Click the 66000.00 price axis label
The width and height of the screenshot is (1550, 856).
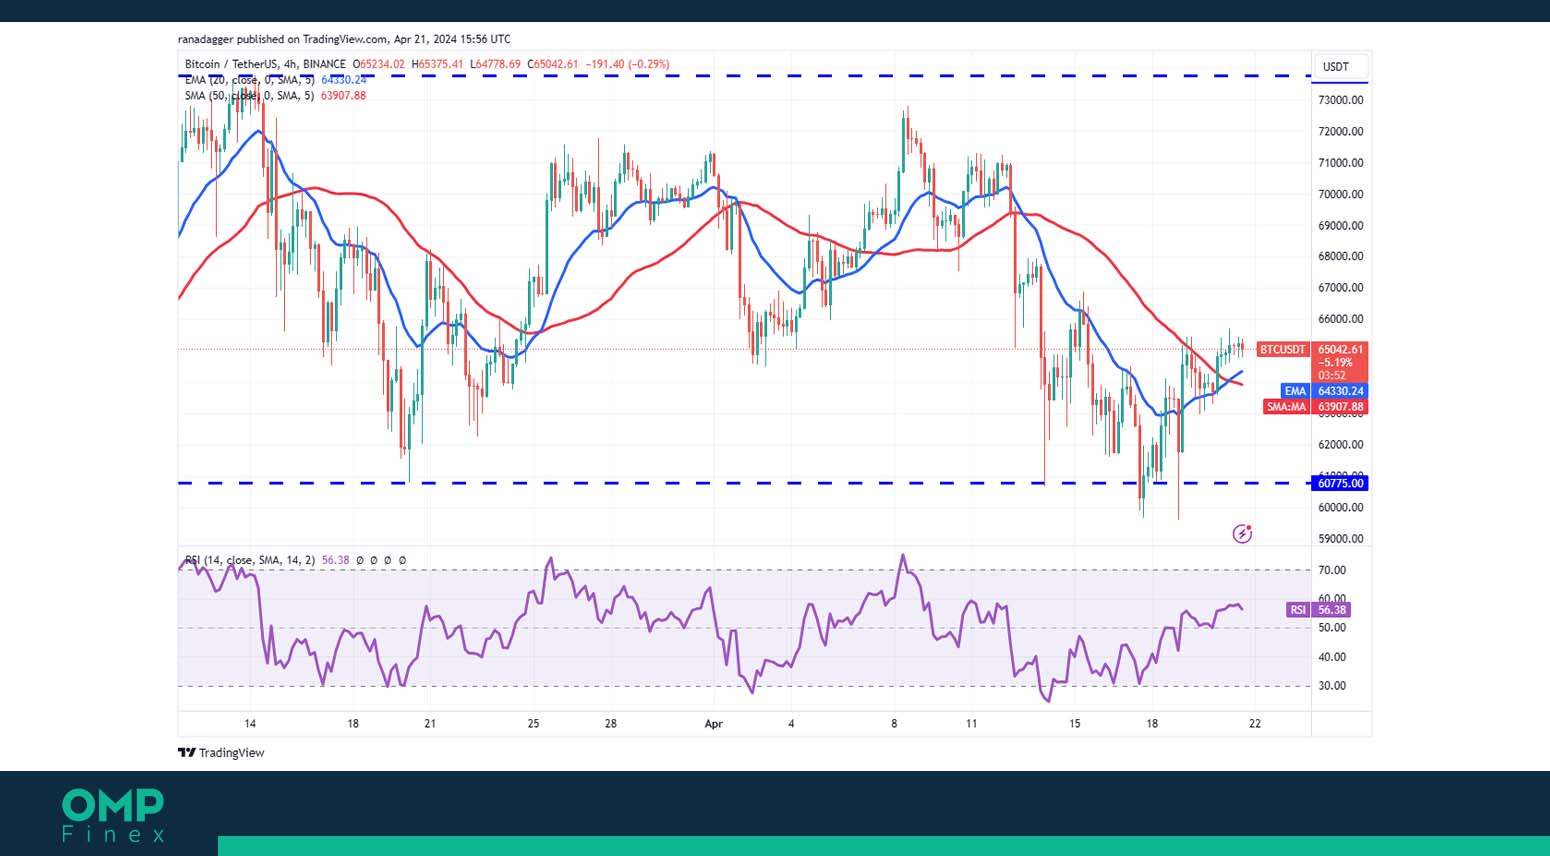1340,319
